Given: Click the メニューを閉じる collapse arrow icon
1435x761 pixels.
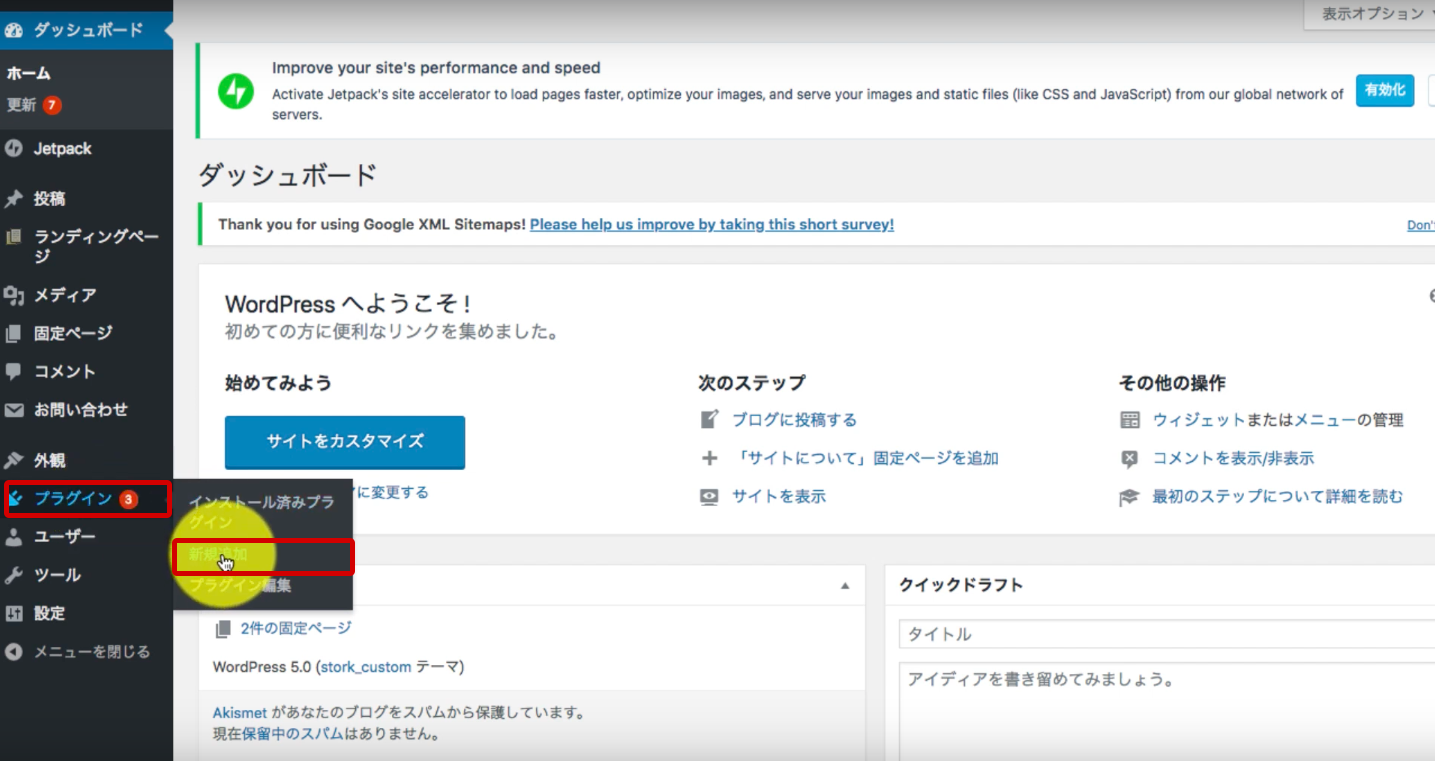Looking at the screenshot, I should click(x=14, y=652).
